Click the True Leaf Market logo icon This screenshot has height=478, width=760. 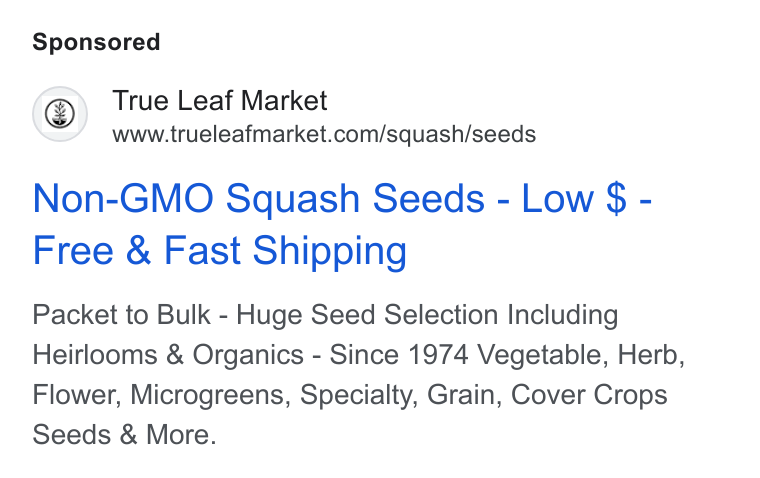coord(60,114)
